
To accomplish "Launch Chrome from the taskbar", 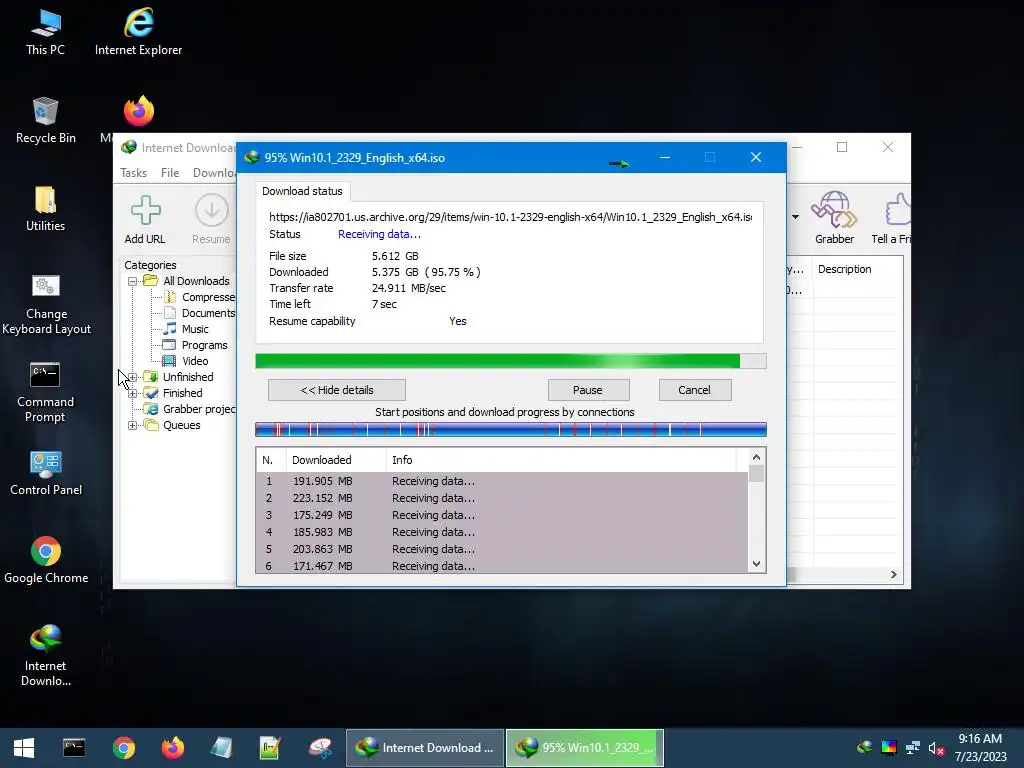I will [123, 748].
